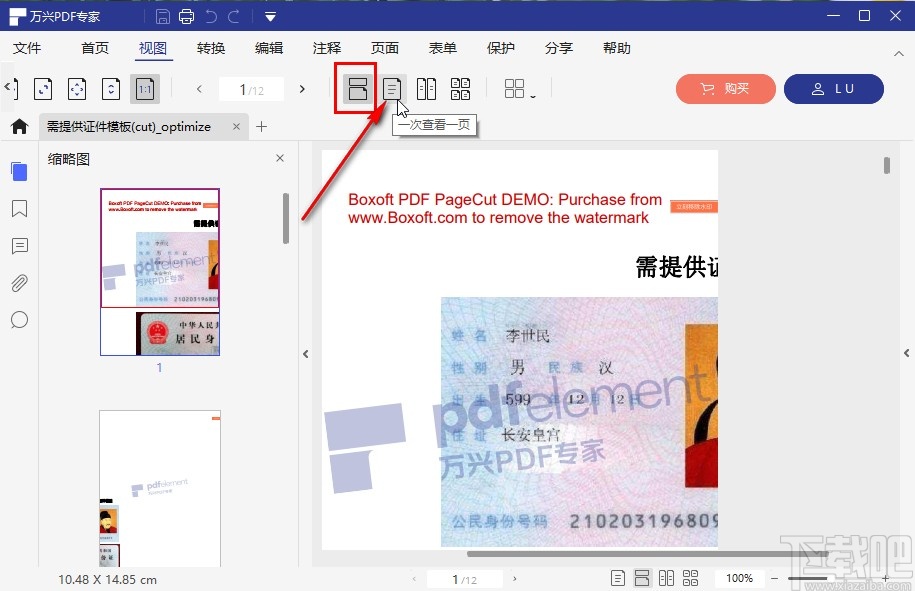
Task: Open the Search panel icon
Action: click(19, 319)
